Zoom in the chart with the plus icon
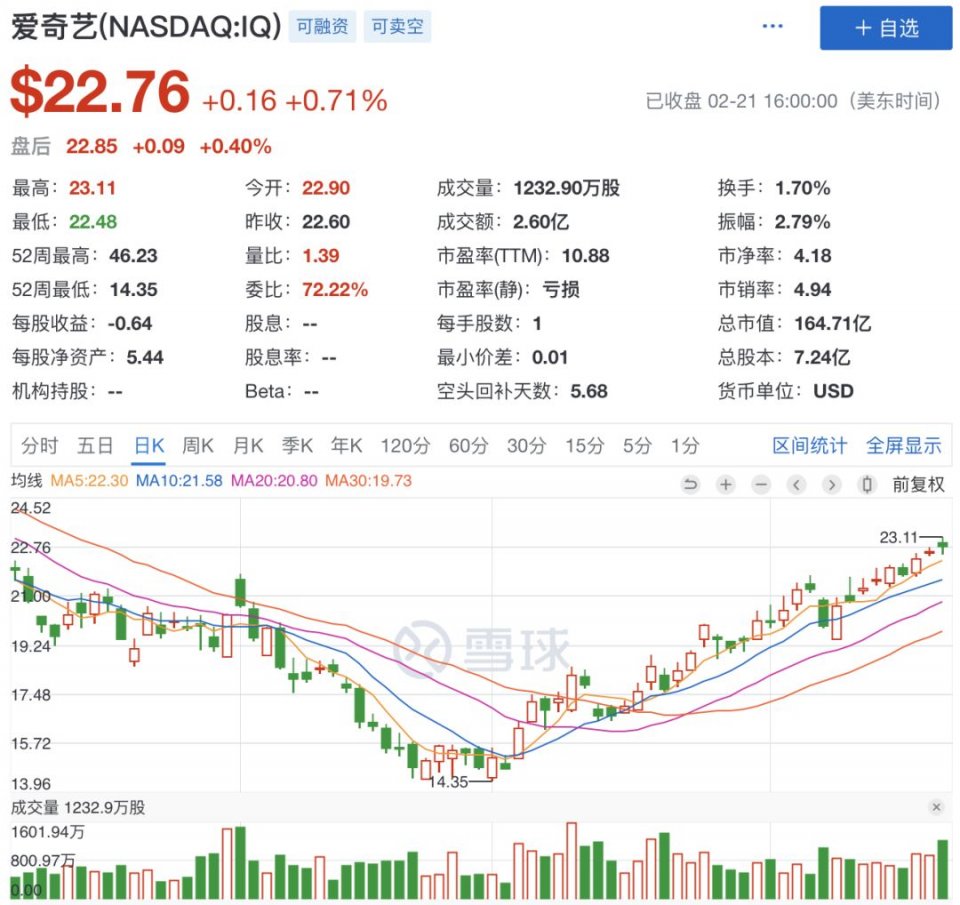 click(x=726, y=485)
